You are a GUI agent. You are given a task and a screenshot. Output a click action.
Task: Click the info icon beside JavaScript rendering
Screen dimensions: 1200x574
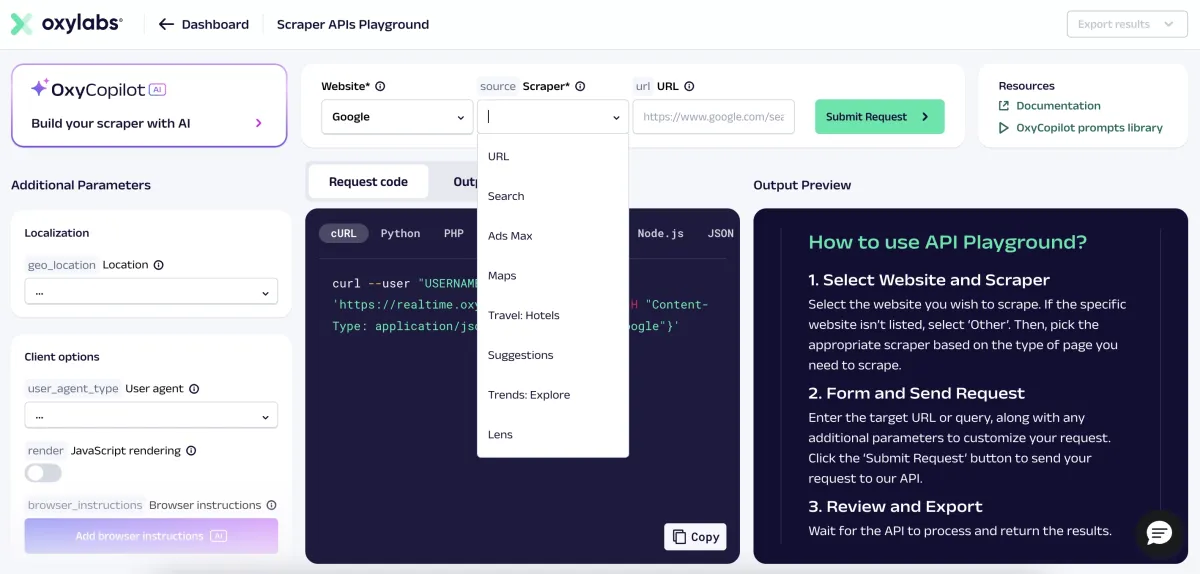(191, 451)
